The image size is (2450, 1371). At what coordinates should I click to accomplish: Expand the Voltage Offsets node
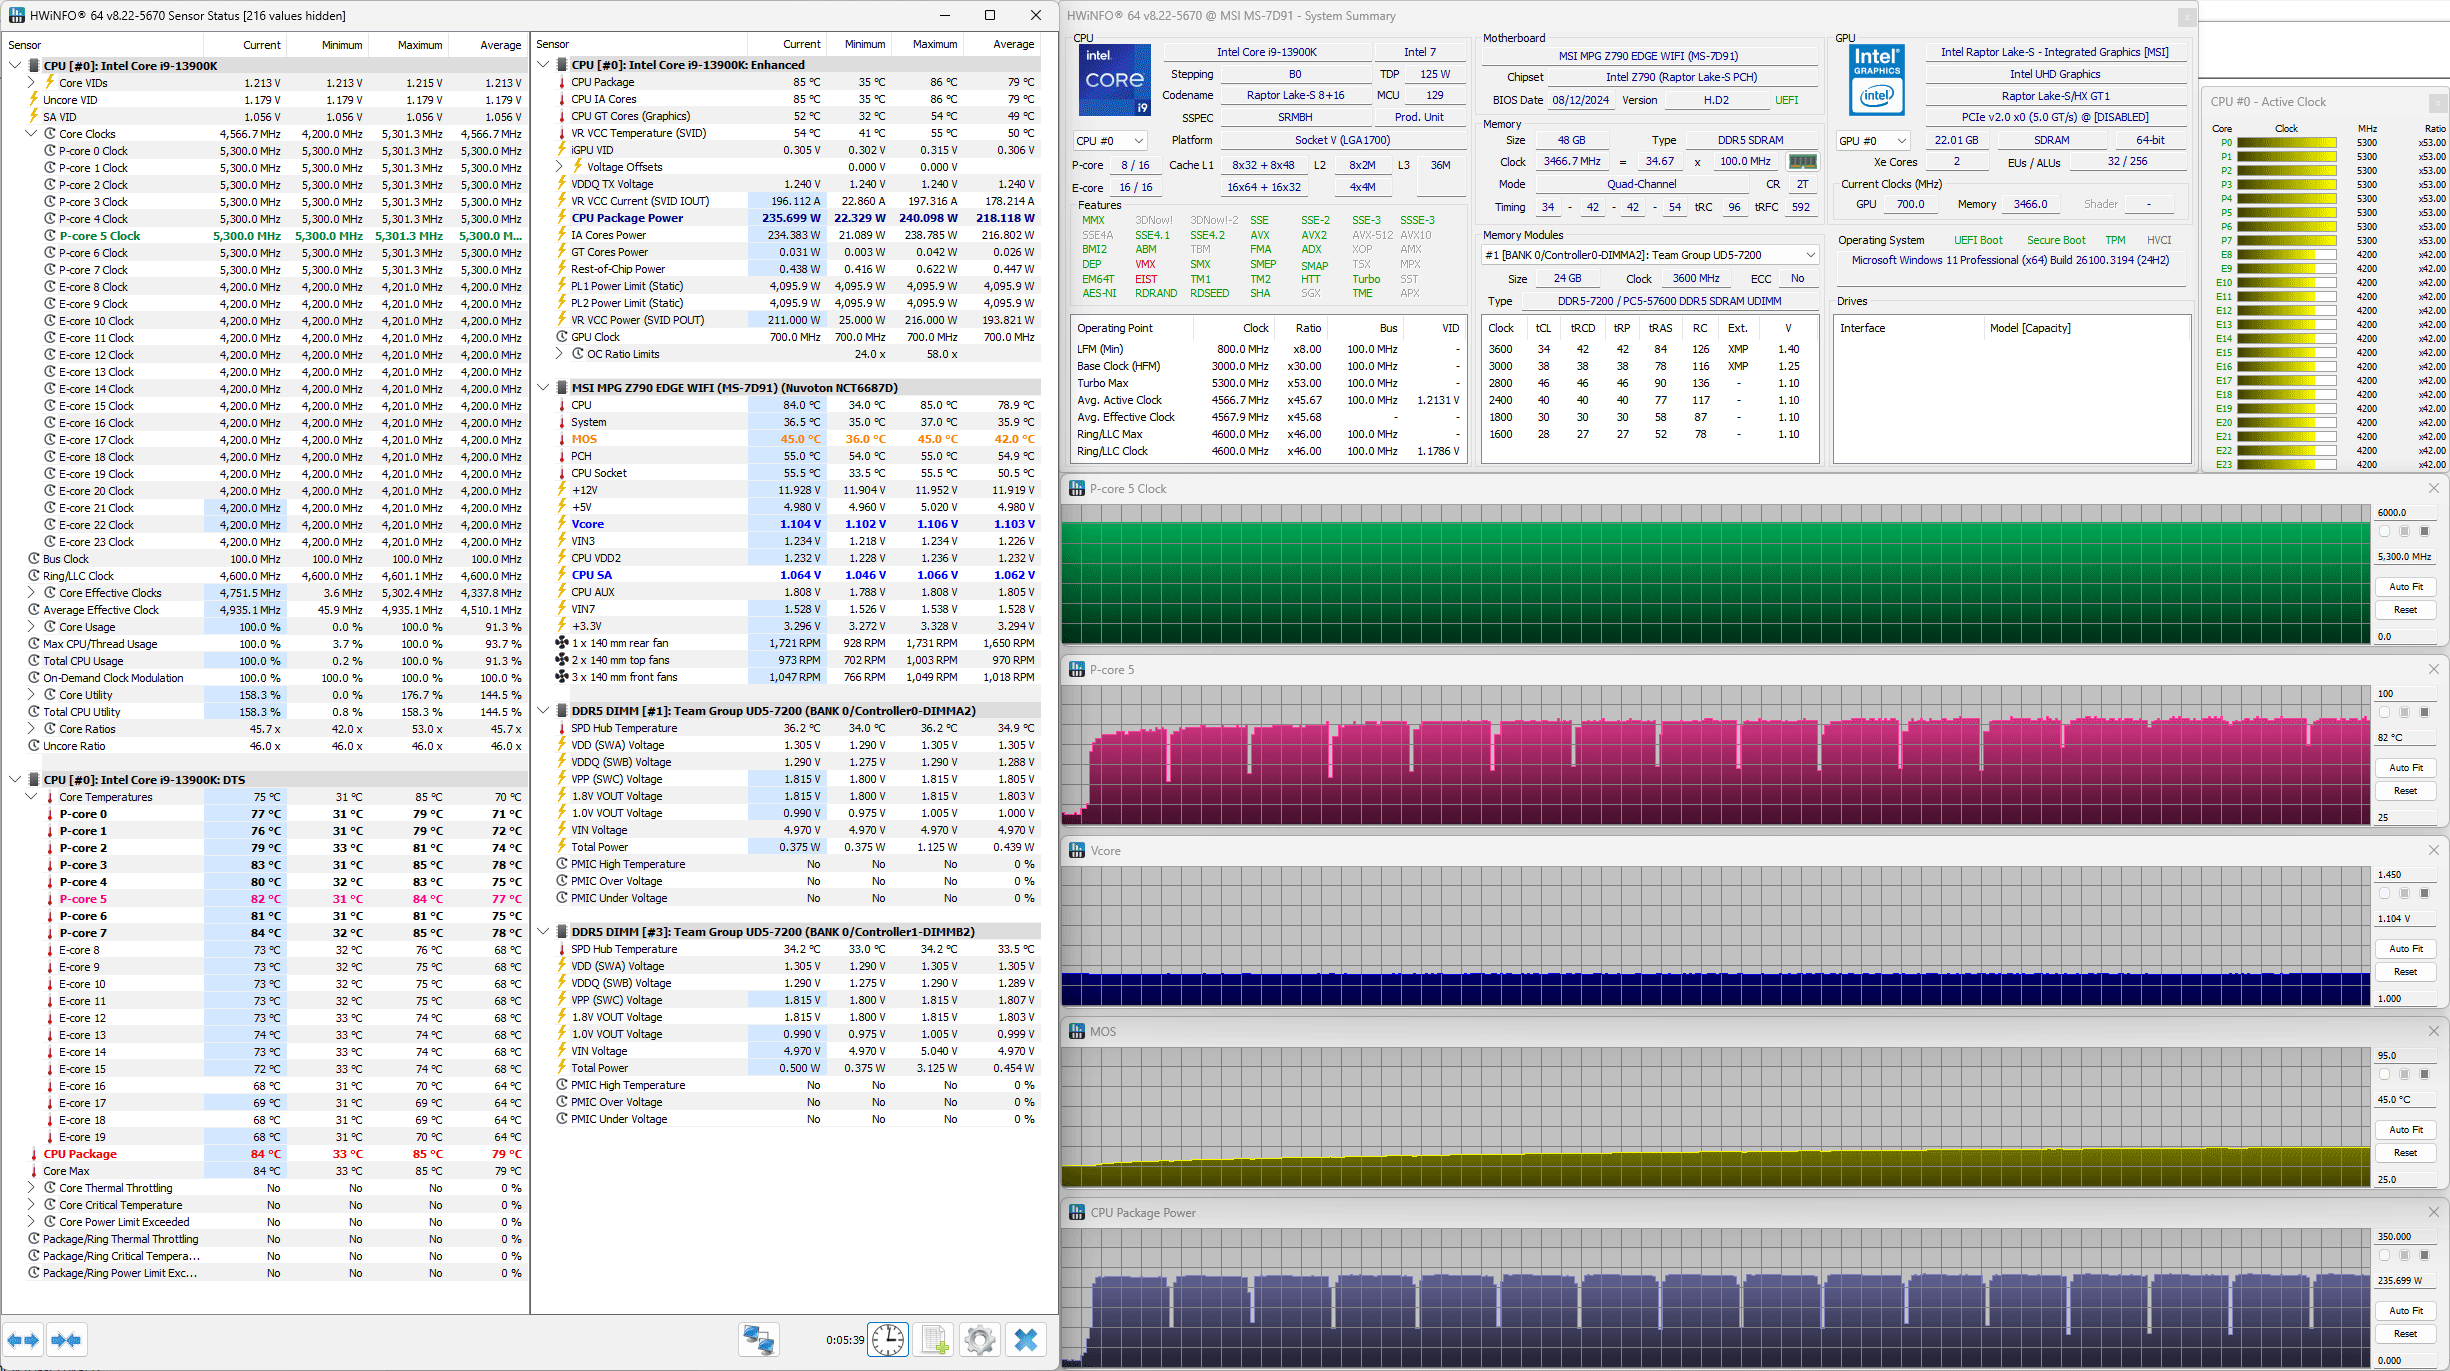tap(560, 167)
